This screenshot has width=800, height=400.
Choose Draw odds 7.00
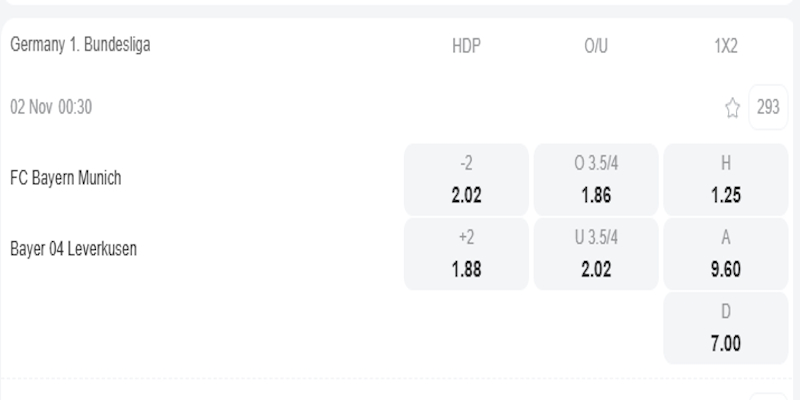tap(726, 328)
